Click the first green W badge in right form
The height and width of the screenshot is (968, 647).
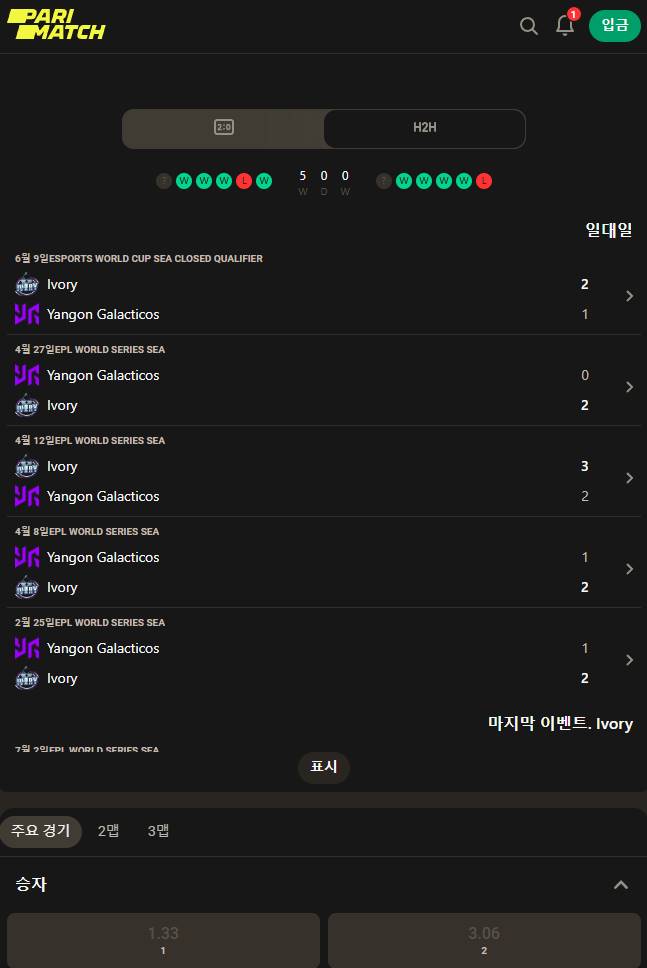pyautogui.click(x=404, y=181)
